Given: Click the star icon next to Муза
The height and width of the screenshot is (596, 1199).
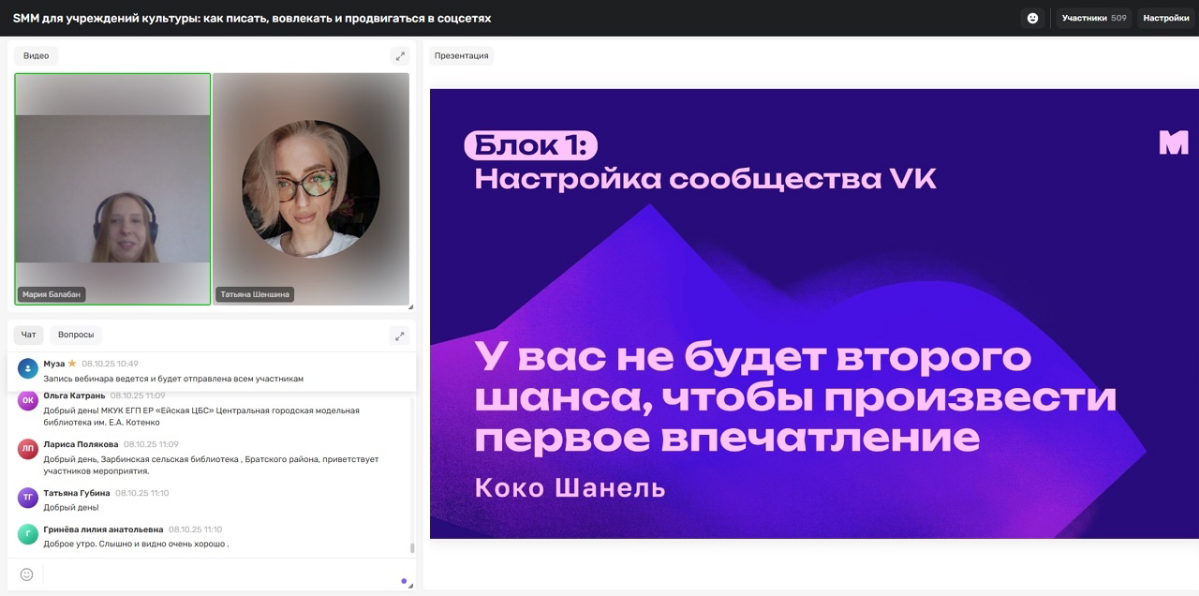Looking at the screenshot, I should (72, 363).
